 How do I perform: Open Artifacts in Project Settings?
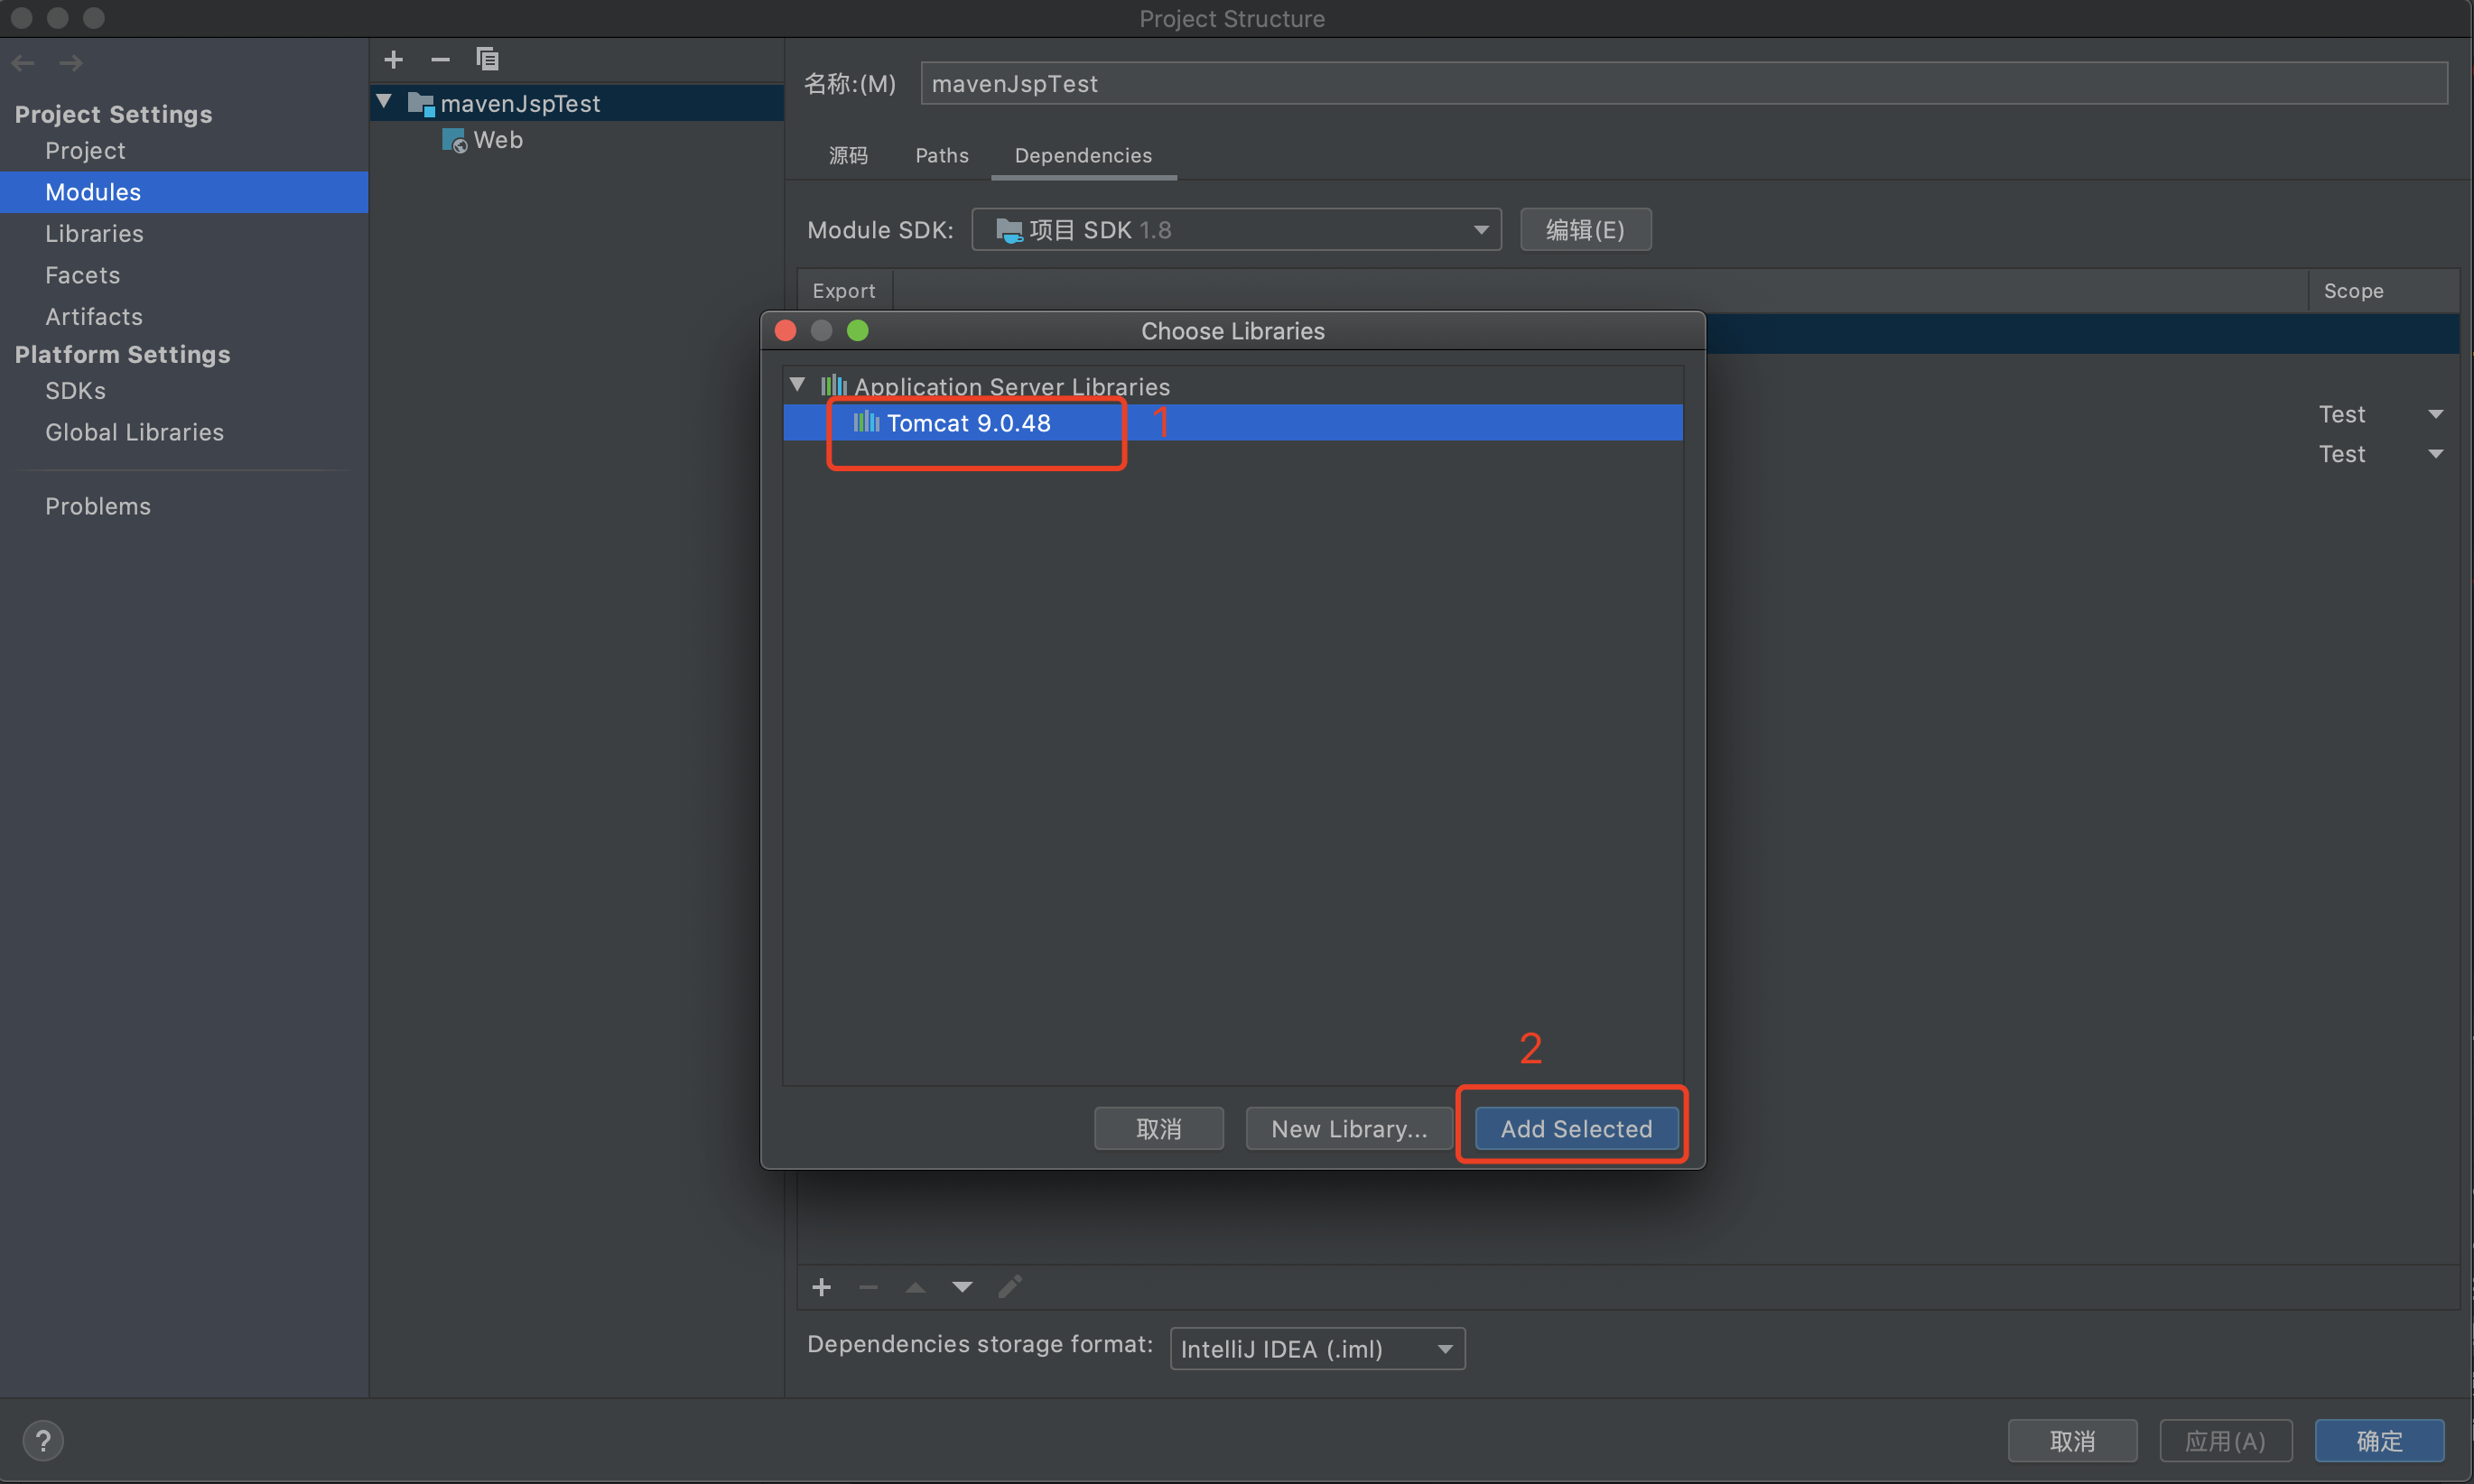94,316
